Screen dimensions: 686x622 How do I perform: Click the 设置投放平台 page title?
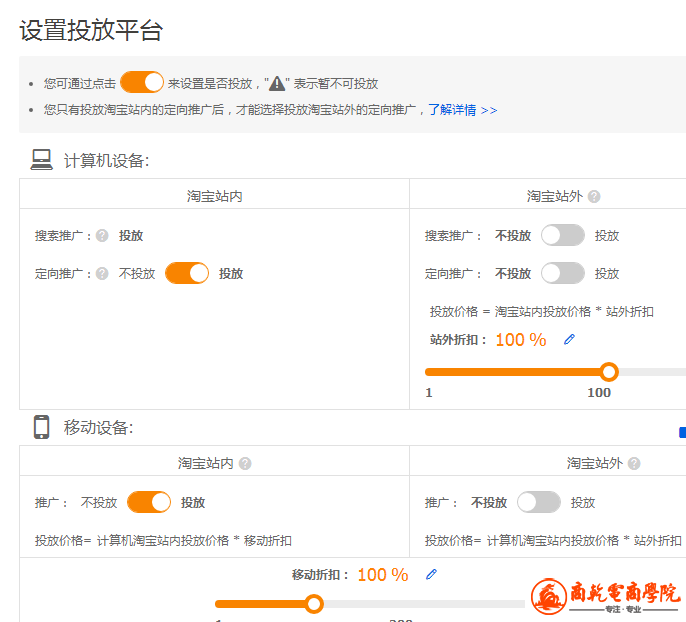click(91, 30)
